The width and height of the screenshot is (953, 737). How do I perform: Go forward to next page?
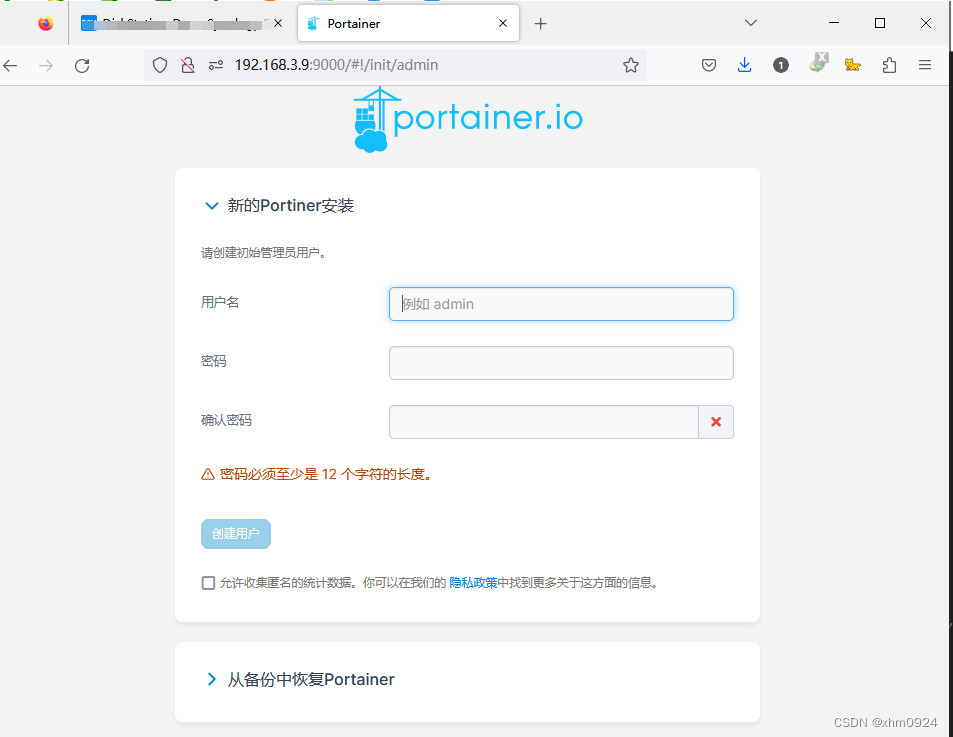click(x=46, y=66)
